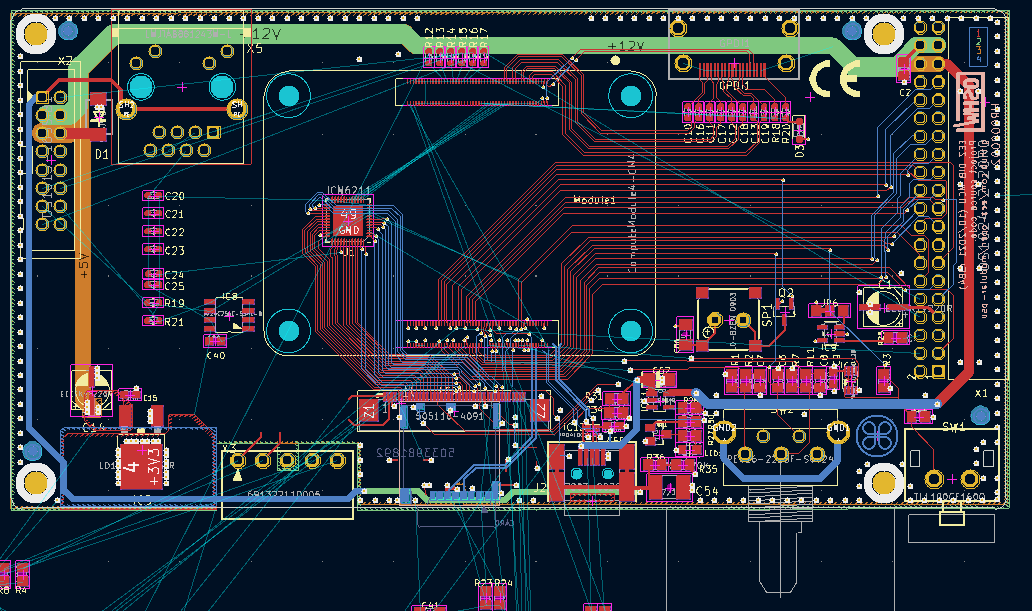Image resolution: width=1032 pixels, height=611 pixels.
Task: Click the D1 diode footprint
Action: (99, 118)
